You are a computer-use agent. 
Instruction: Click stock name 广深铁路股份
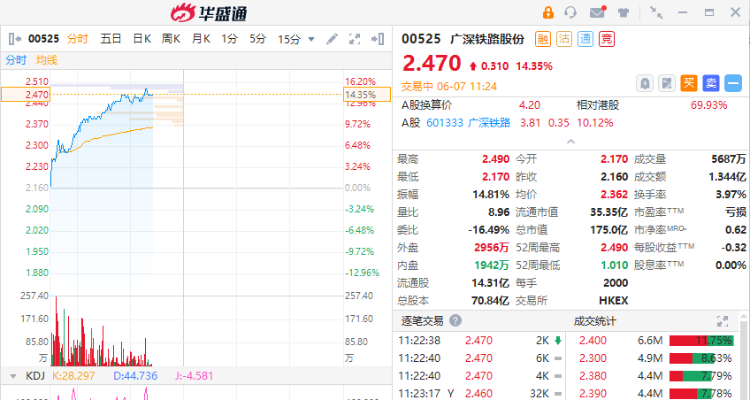[x=487, y=39]
